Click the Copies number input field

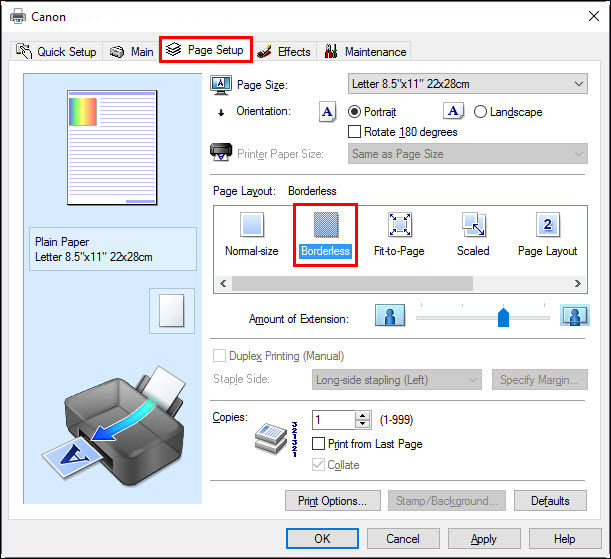334,420
